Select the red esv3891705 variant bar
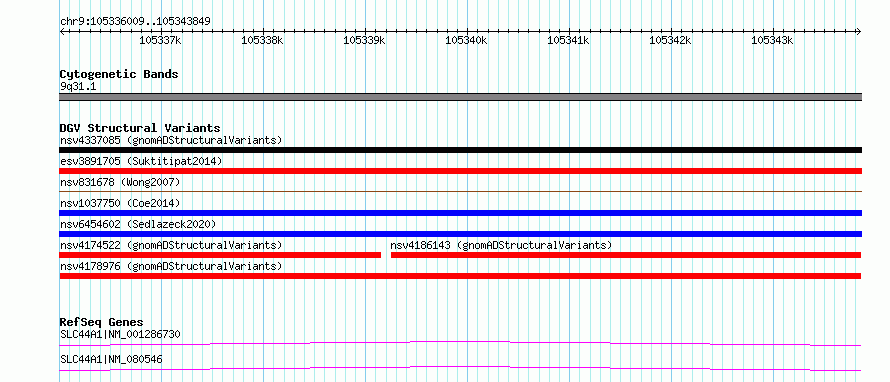 coord(461,171)
